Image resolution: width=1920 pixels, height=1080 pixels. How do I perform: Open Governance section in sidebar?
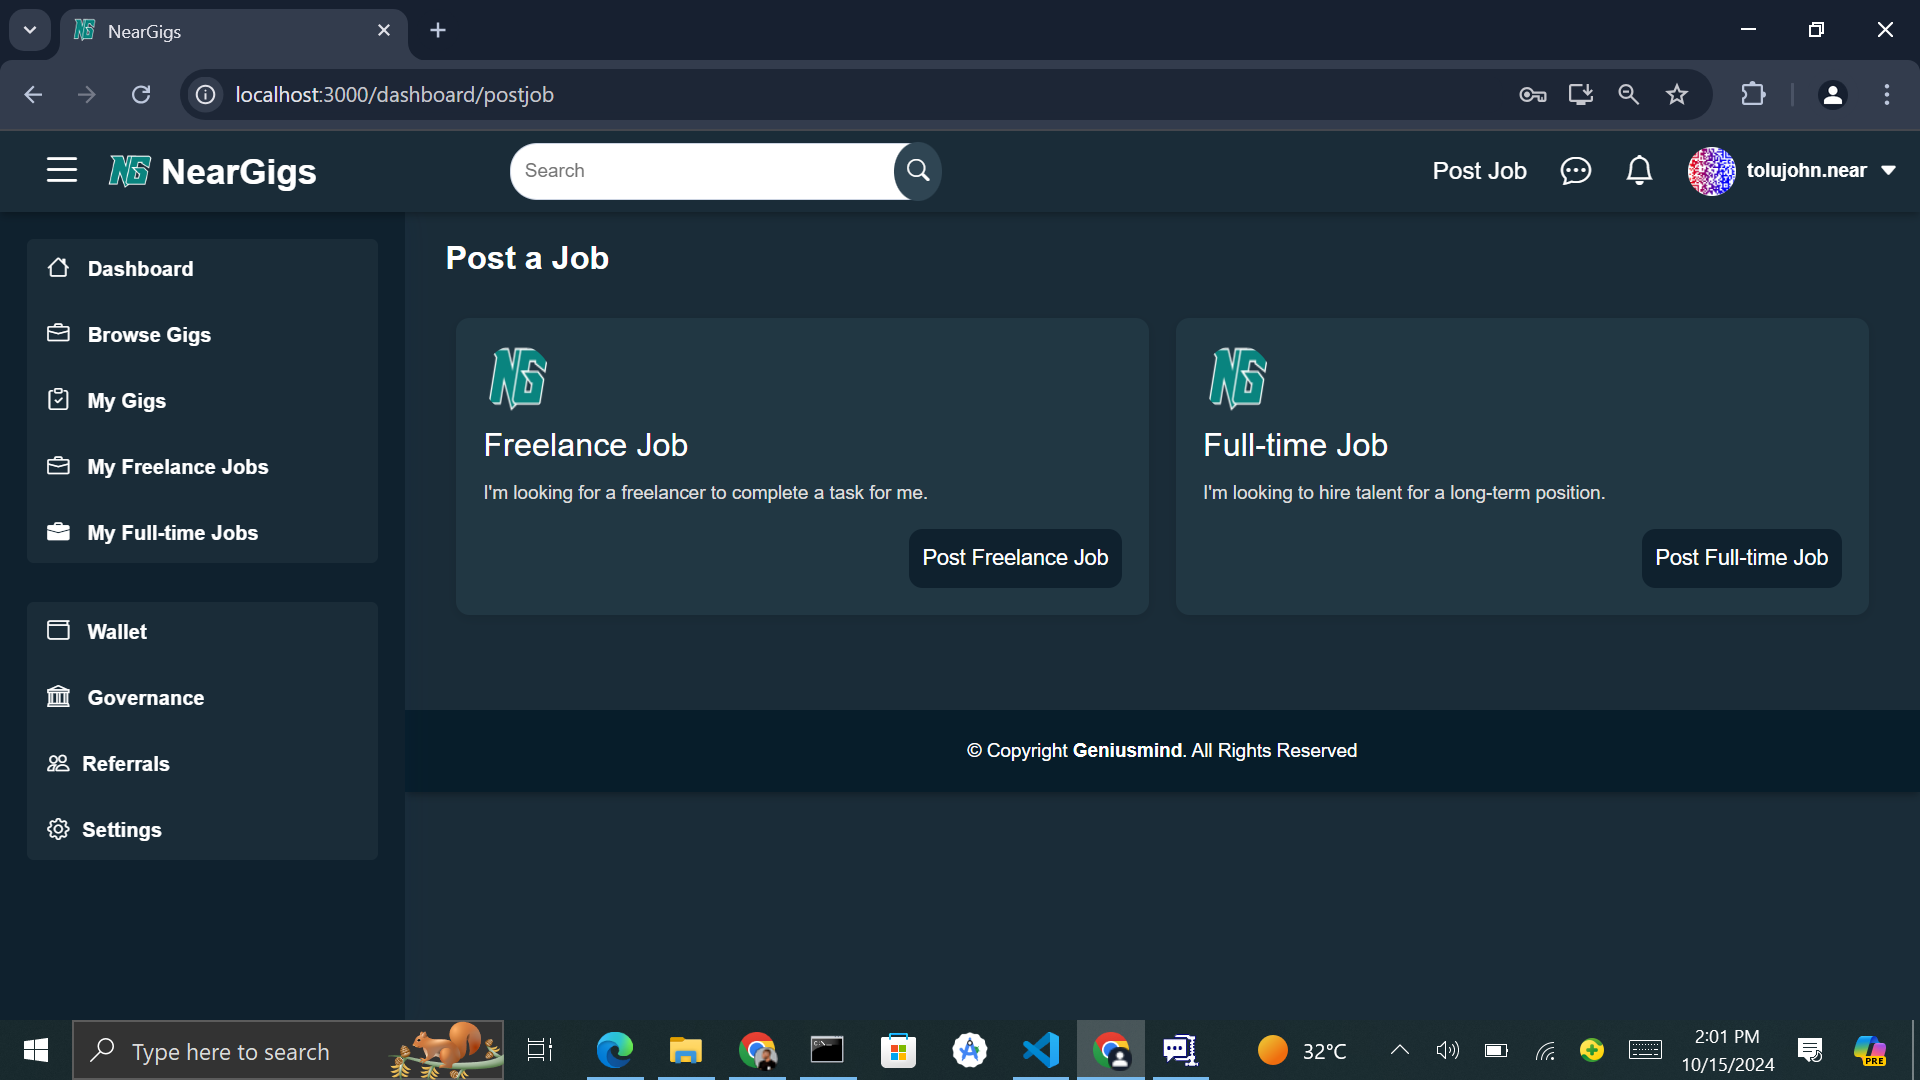coord(145,697)
